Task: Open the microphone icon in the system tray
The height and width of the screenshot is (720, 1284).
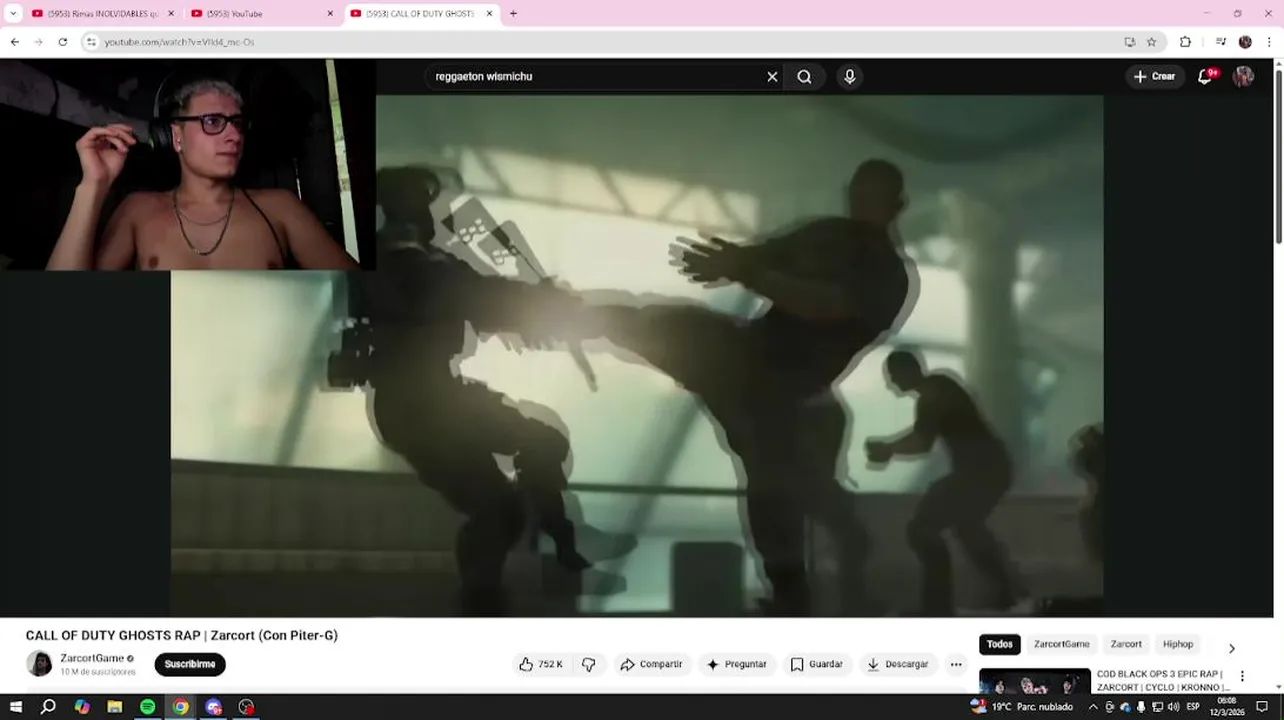Action: [1141, 707]
